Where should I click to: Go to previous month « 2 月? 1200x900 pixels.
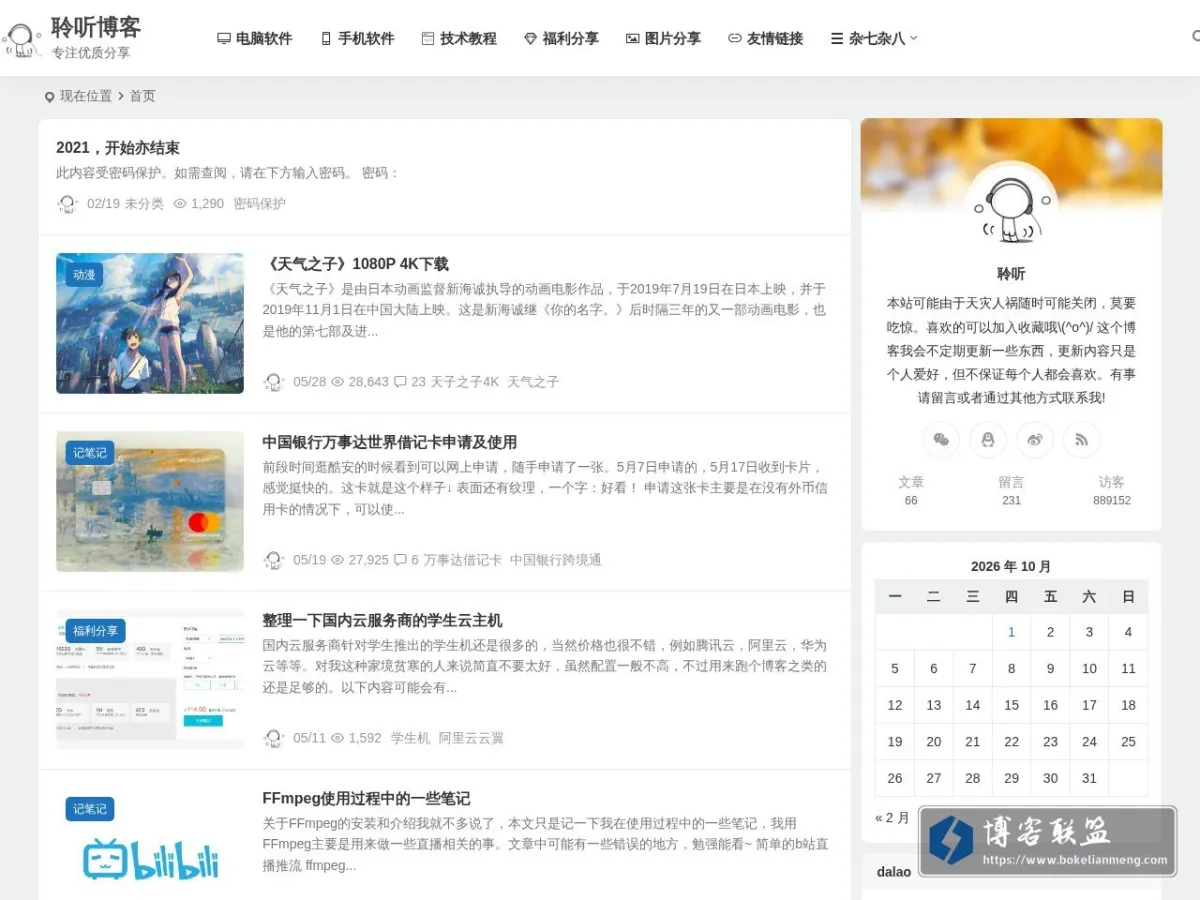892,818
